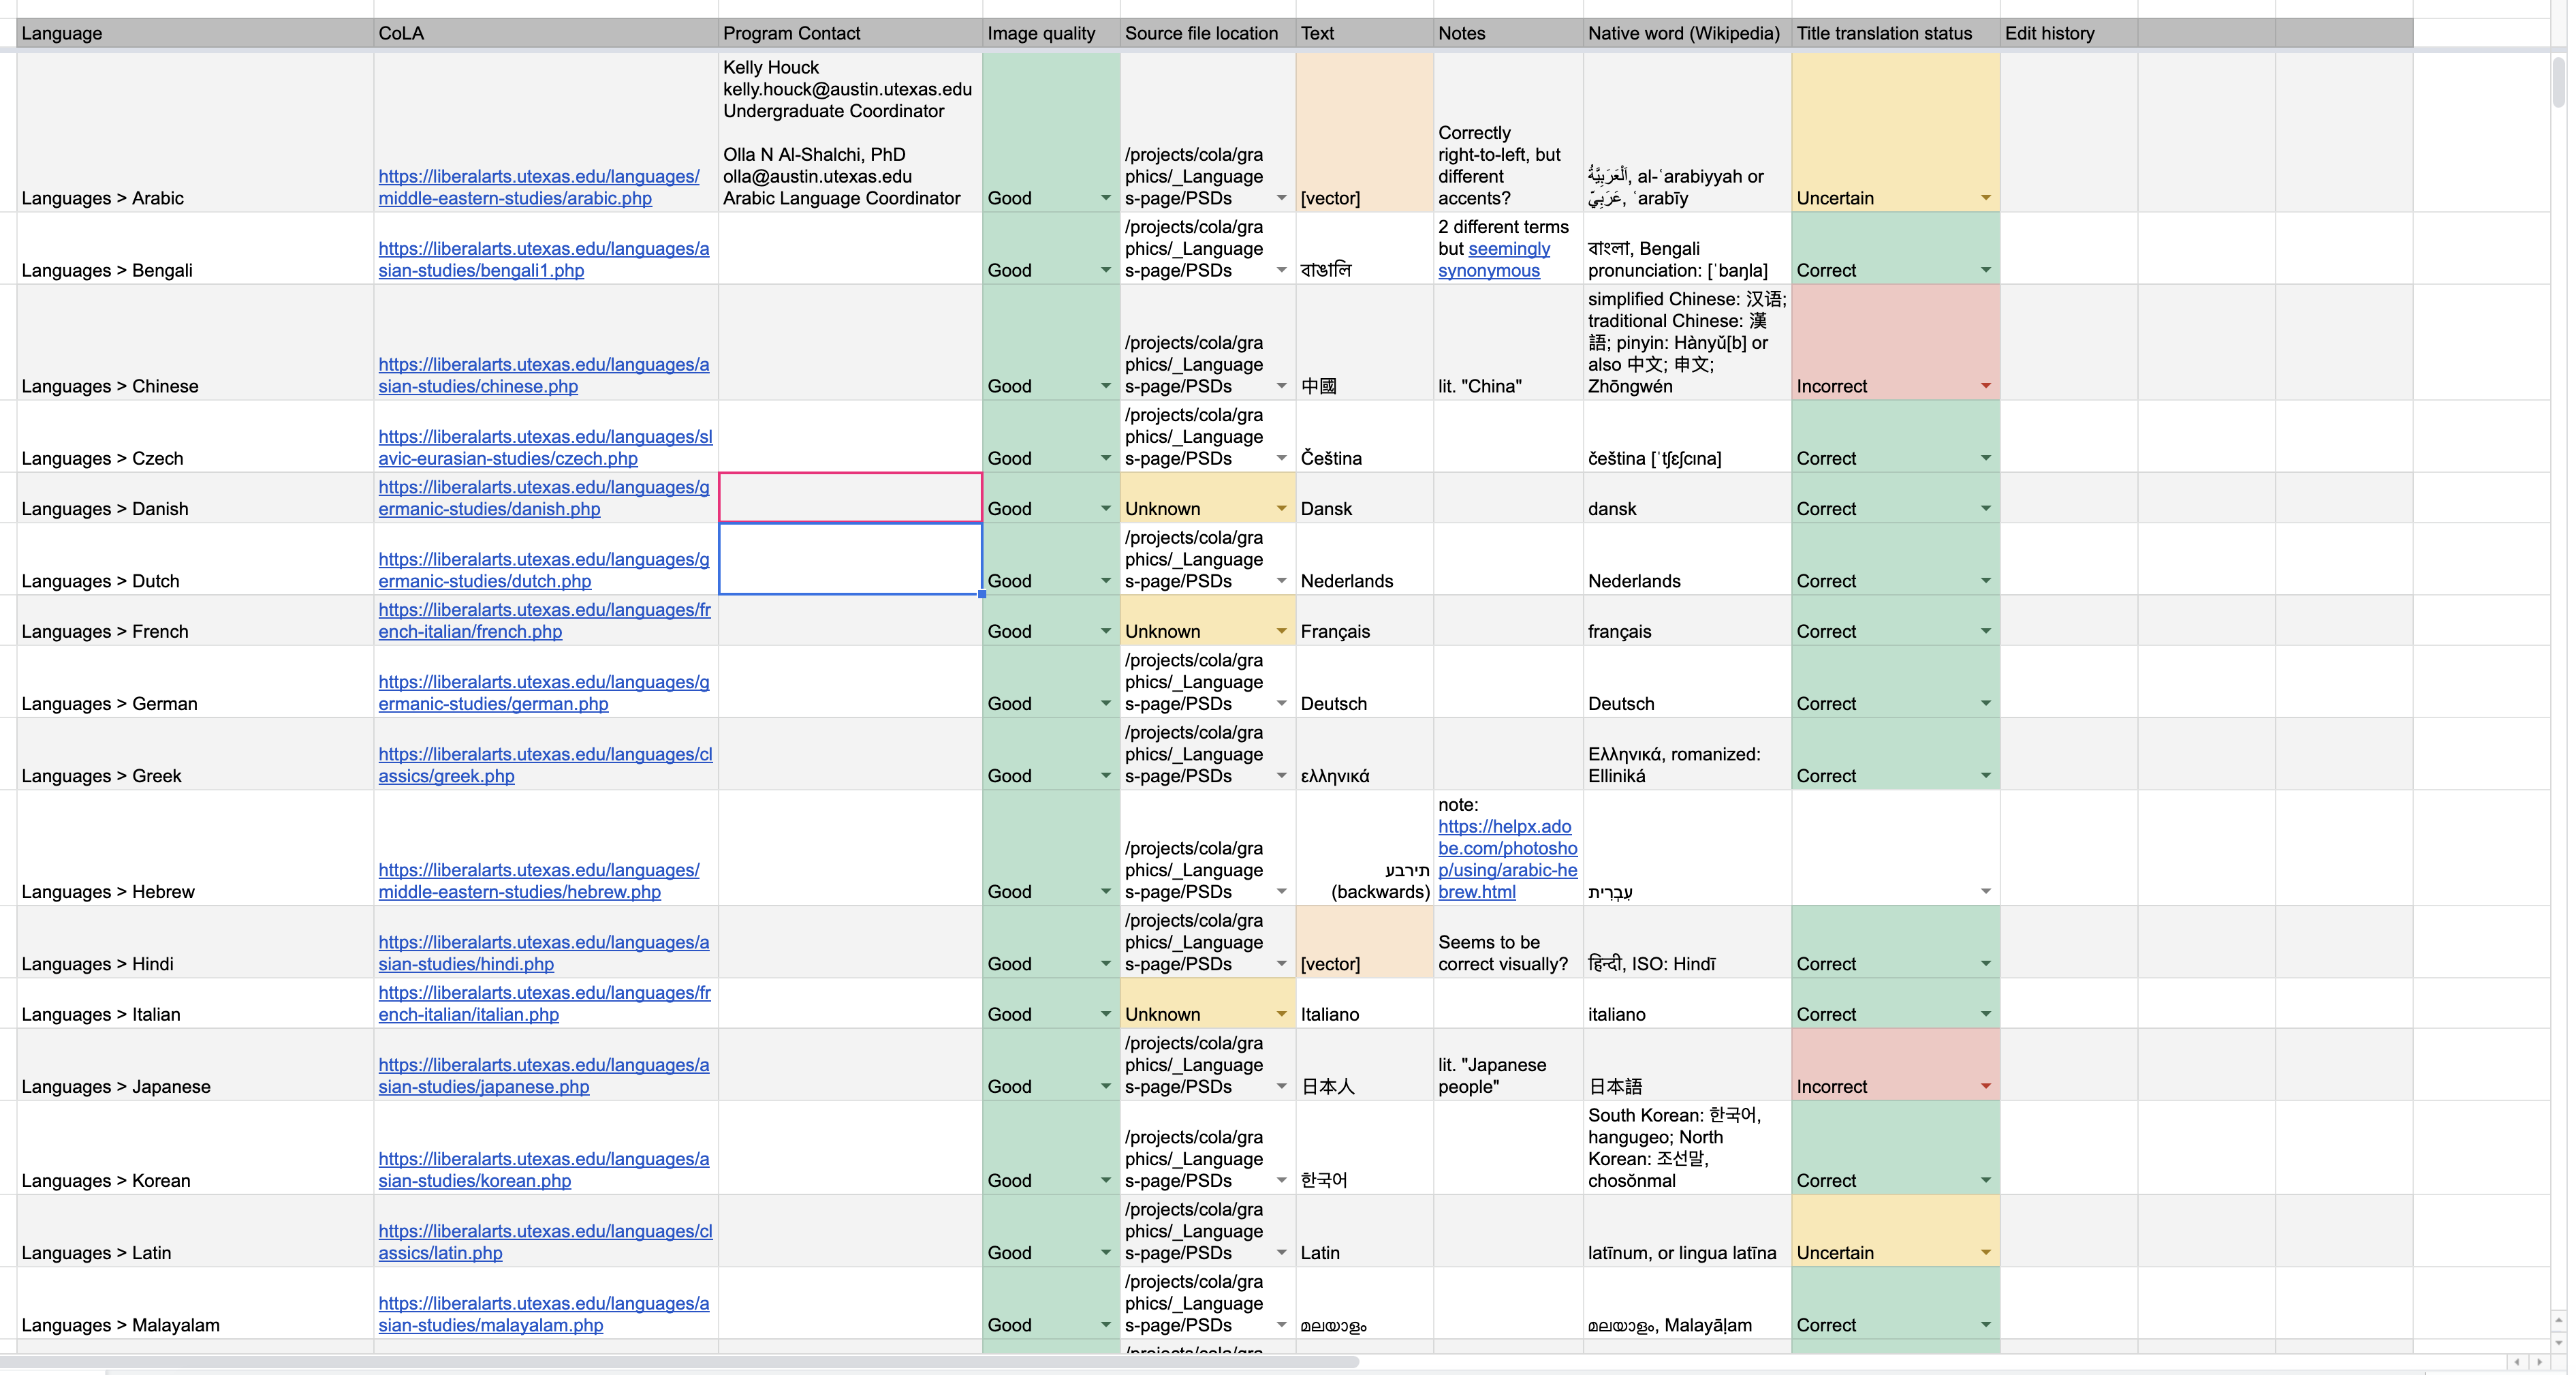Screen dimensions: 2576x1375
Task: Select the Kelly Houck program contact cell
Action: pyautogui.click(x=850, y=132)
